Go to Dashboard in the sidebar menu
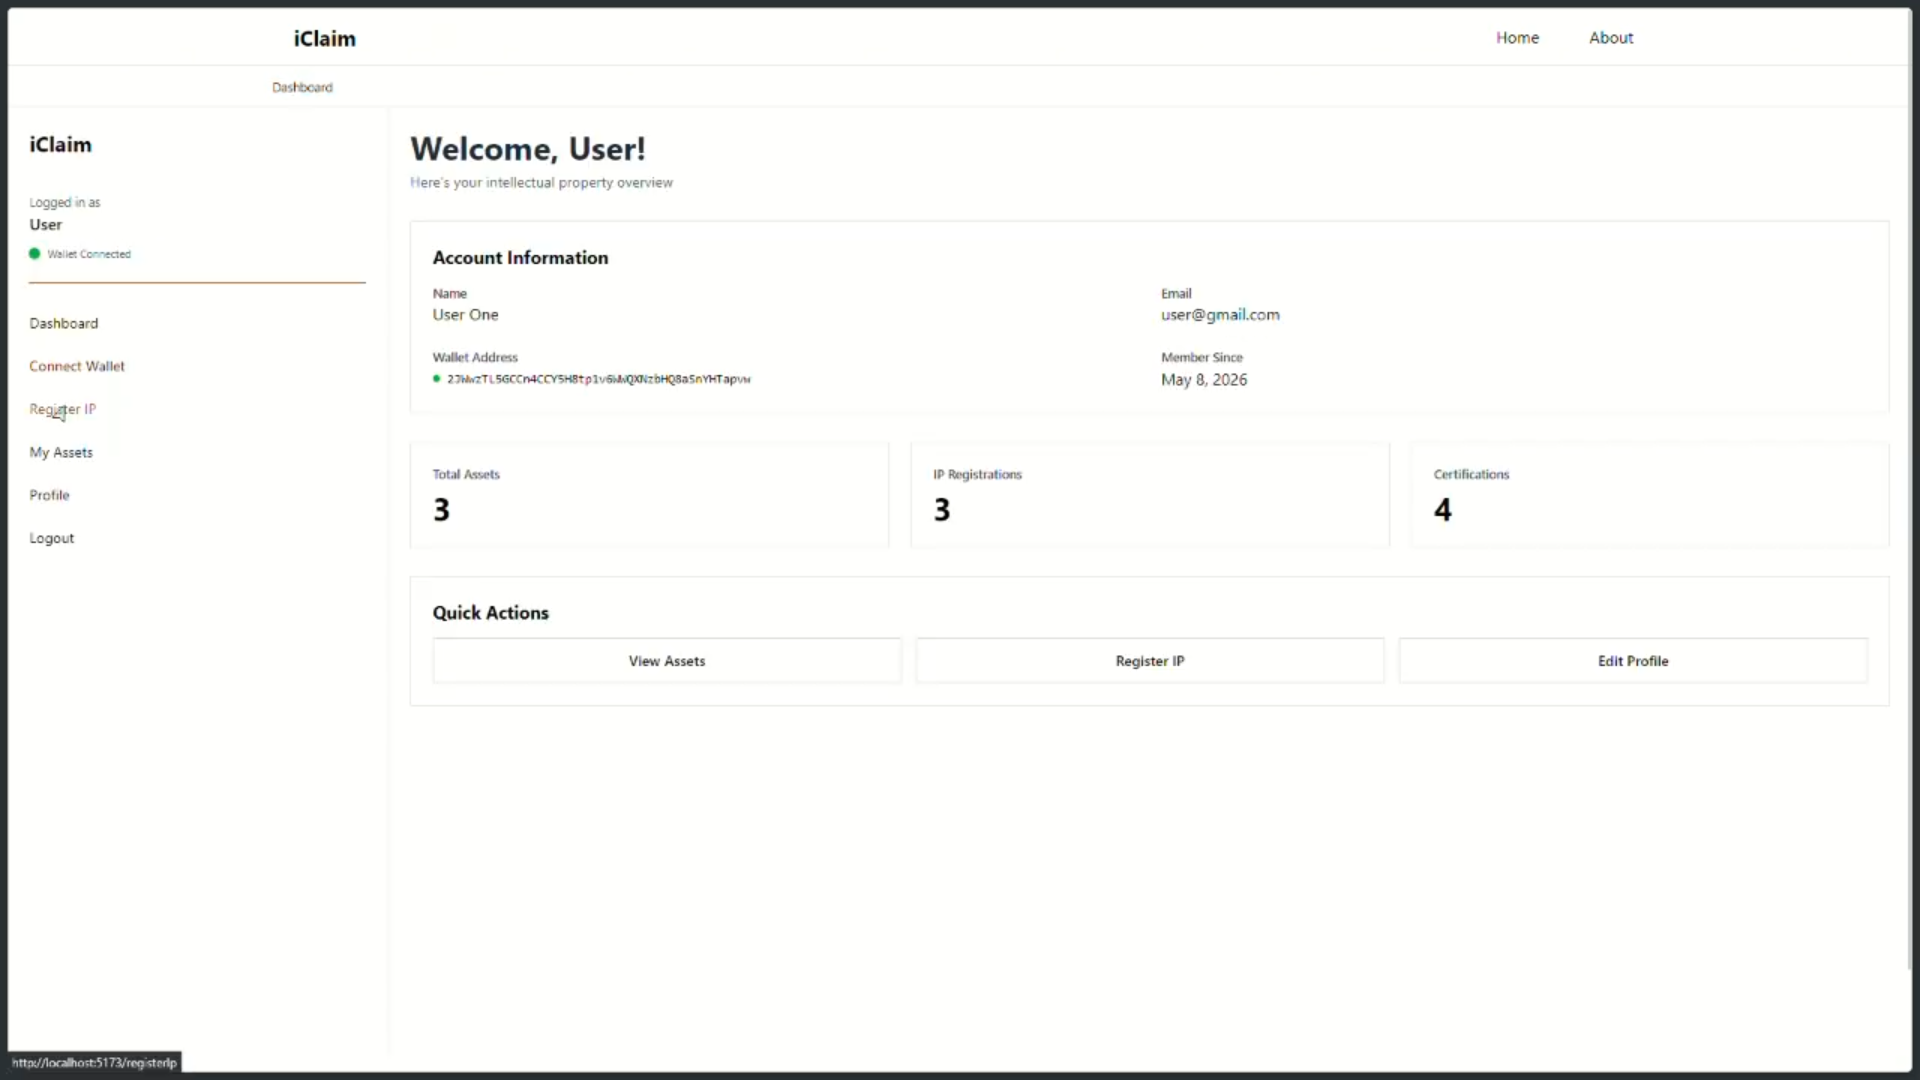 click(64, 324)
